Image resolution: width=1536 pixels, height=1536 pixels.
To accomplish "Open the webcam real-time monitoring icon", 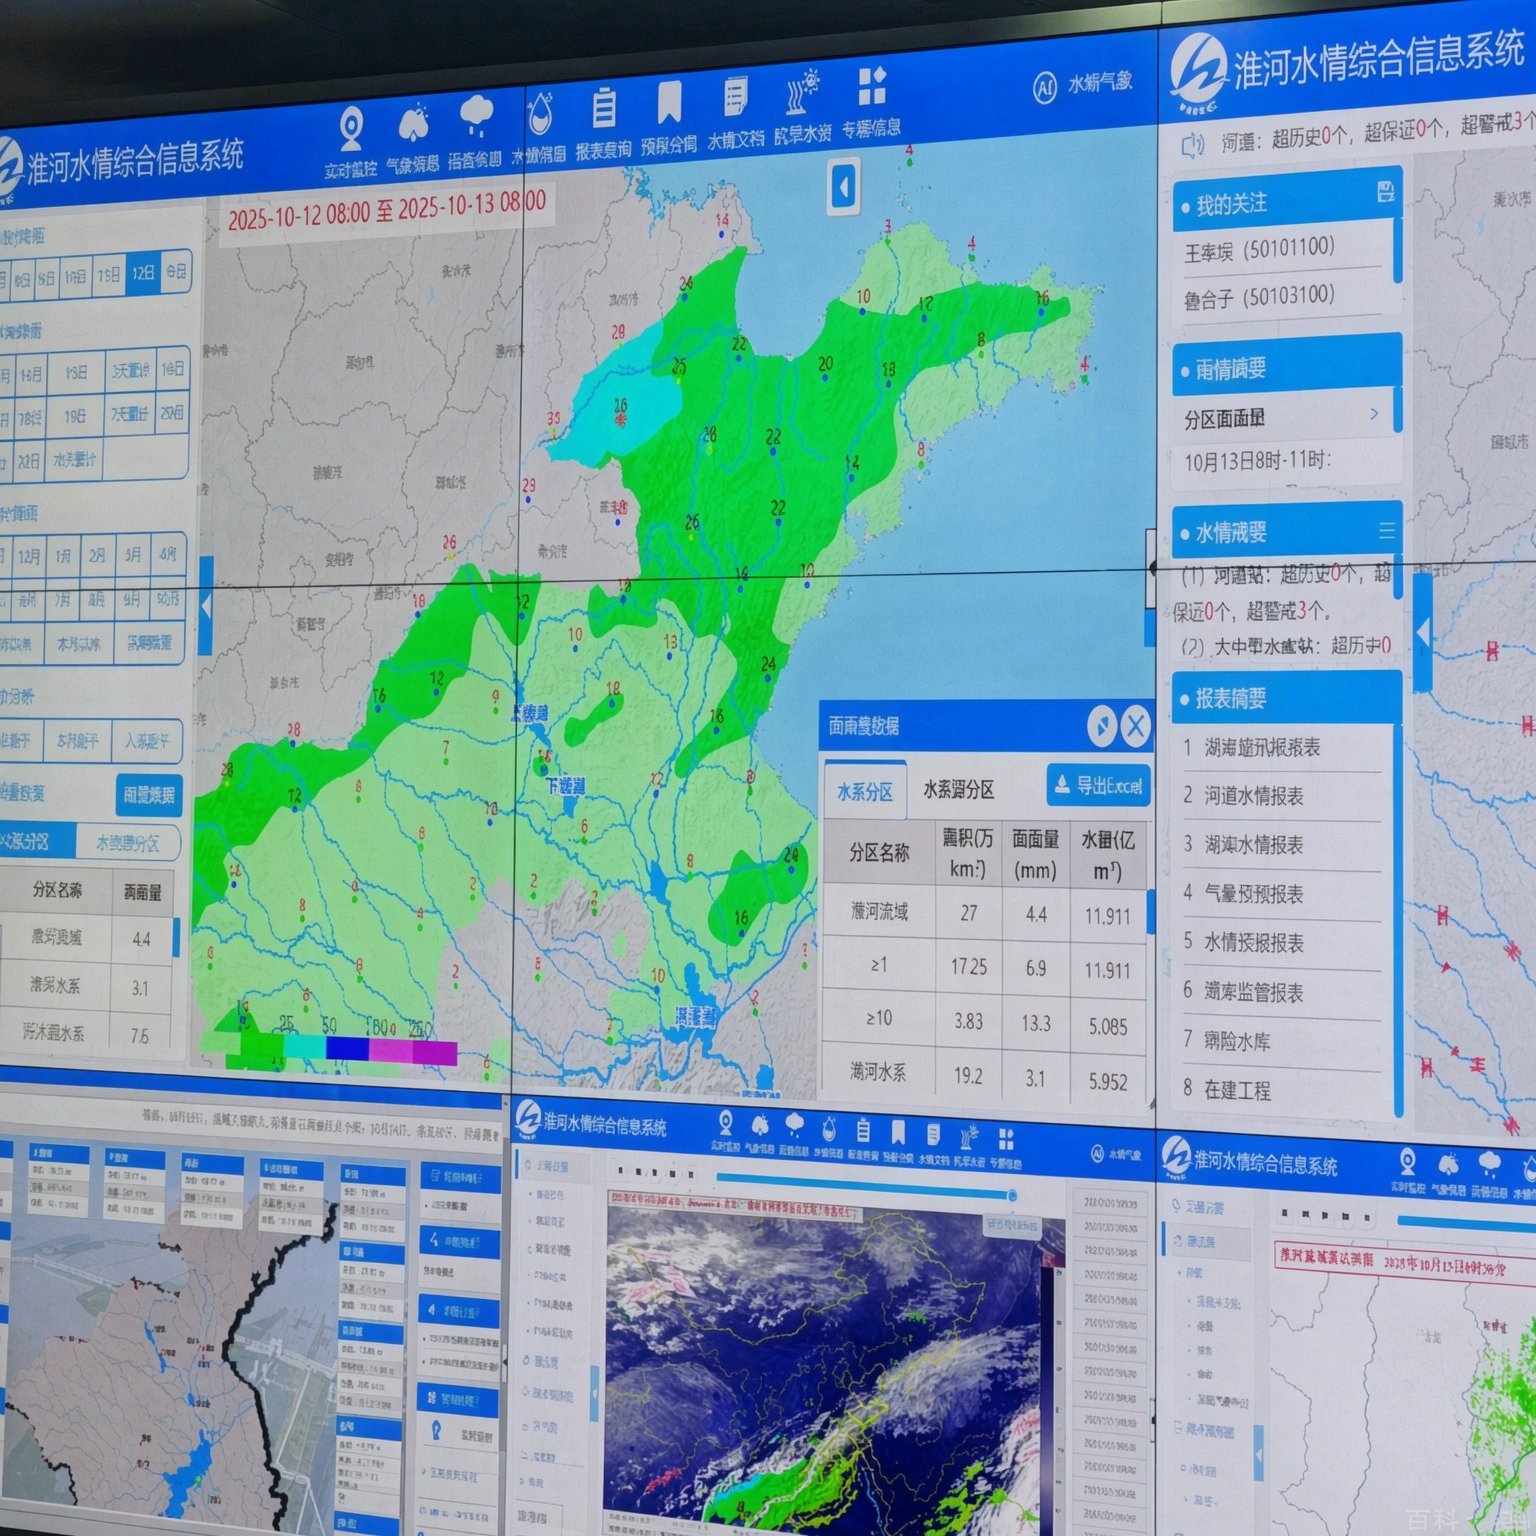I will click(351, 130).
